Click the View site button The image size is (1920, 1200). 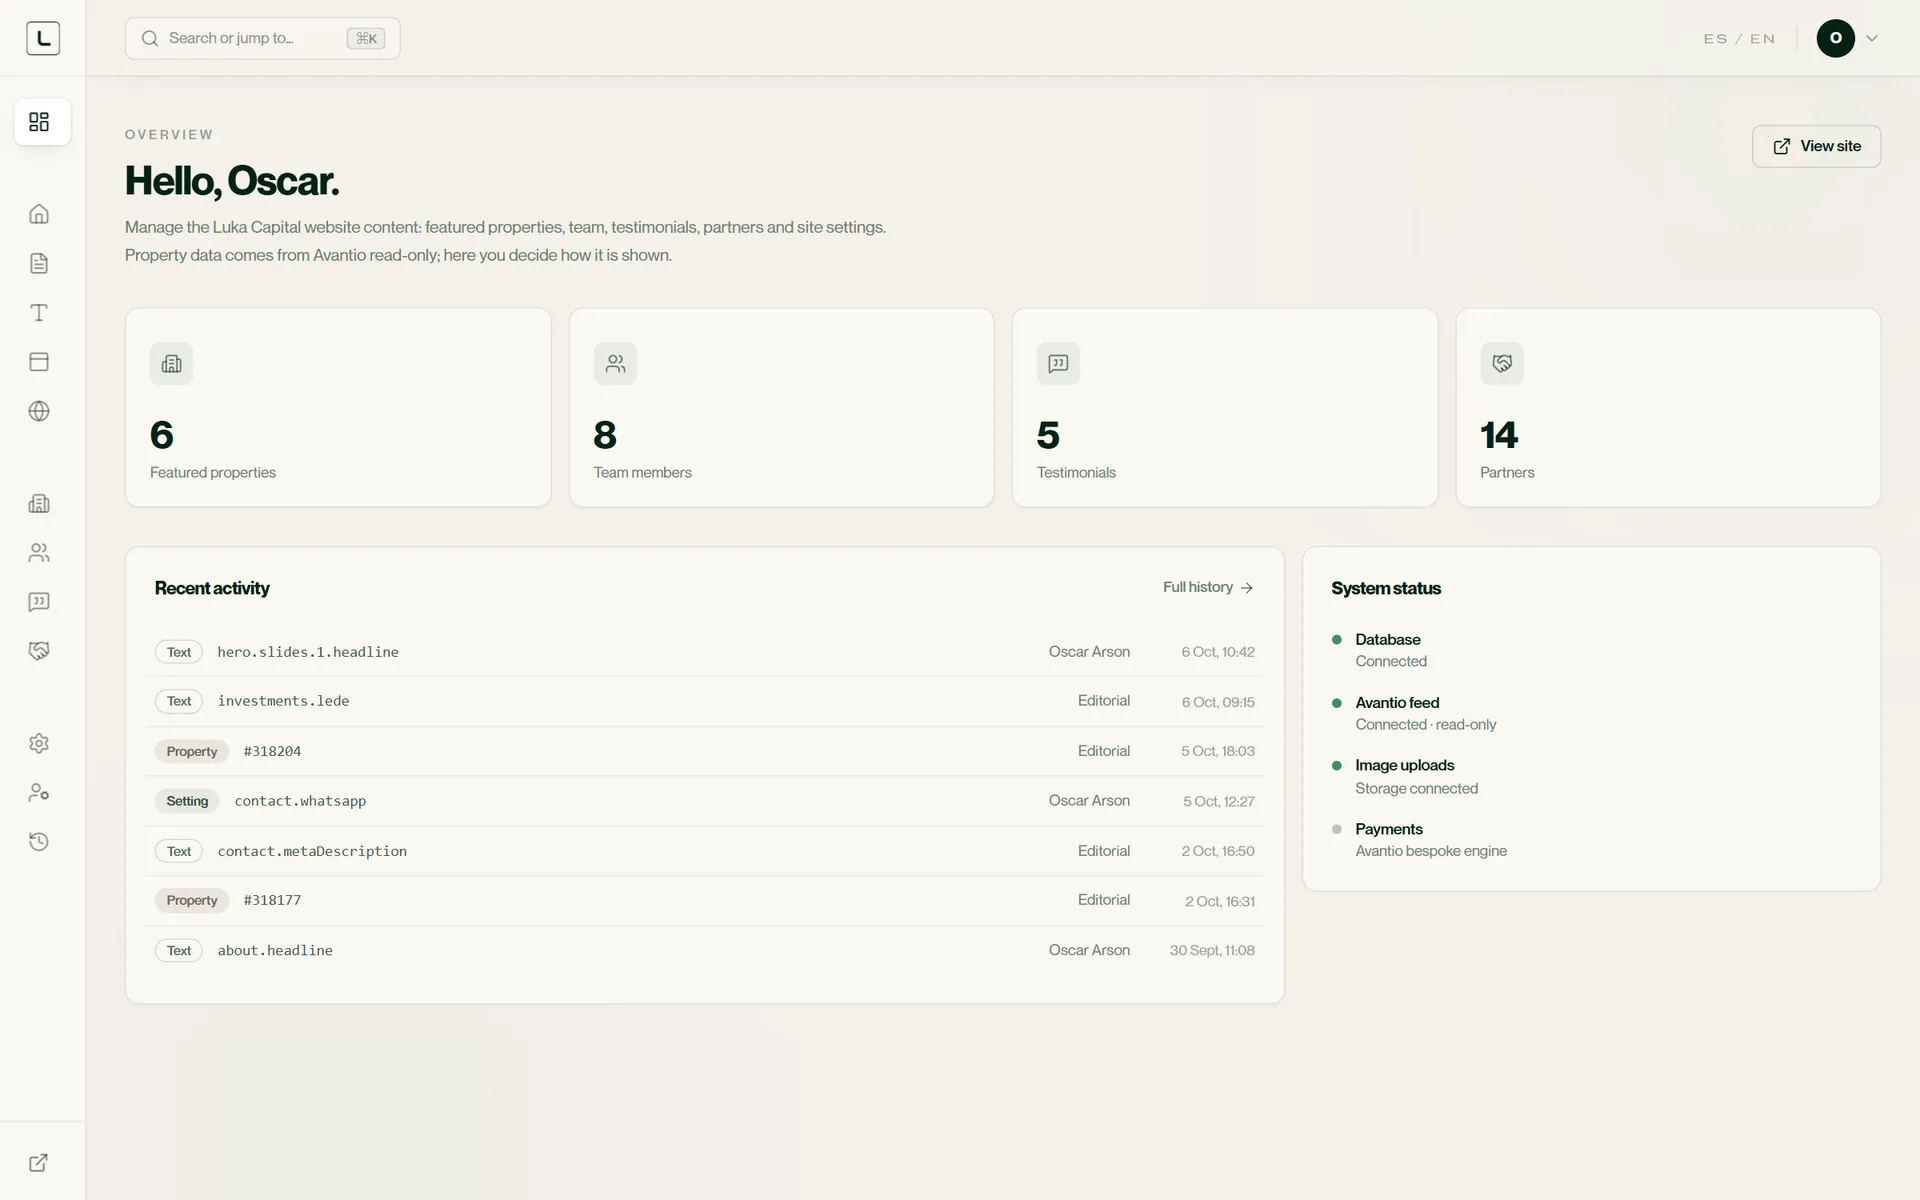pyautogui.click(x=1816, y=146)
